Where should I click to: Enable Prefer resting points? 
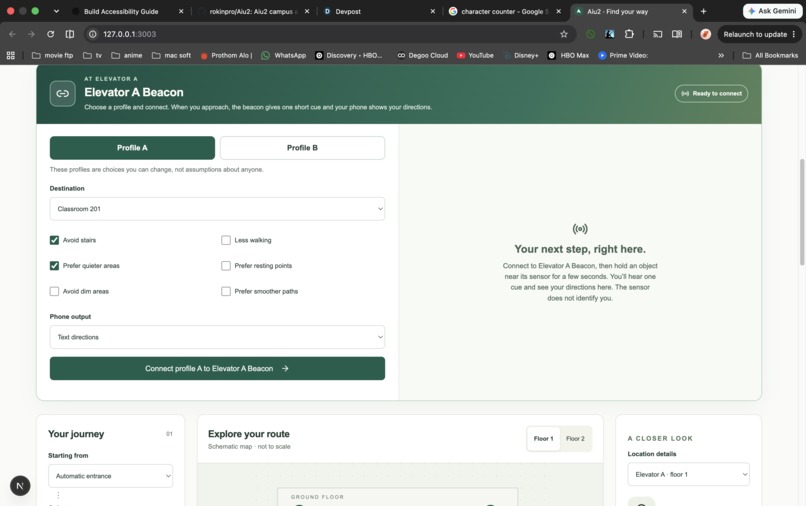pos(226,266)
